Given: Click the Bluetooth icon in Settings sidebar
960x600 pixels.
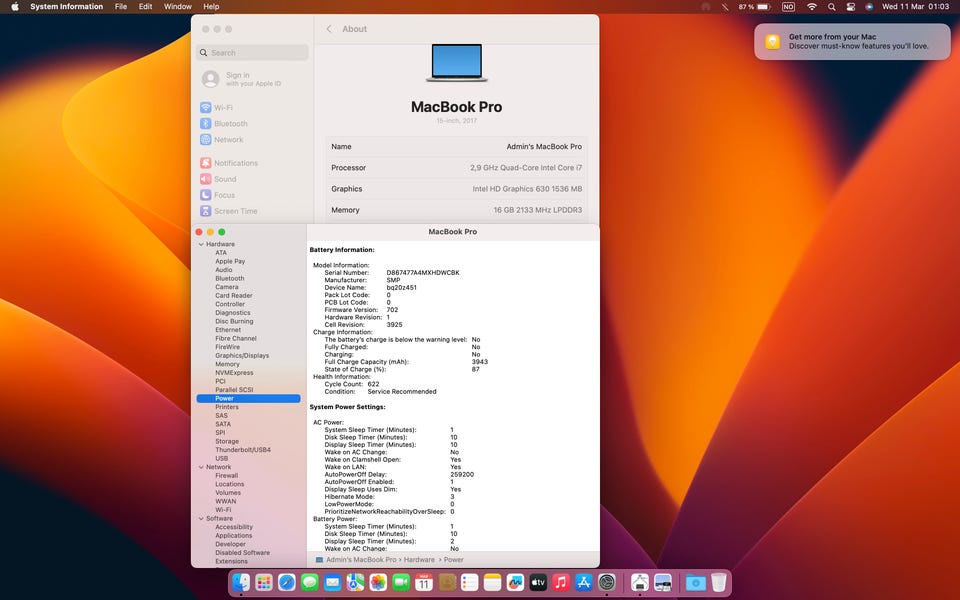Looking at the screenshot, I should click(x=206, y=124).
